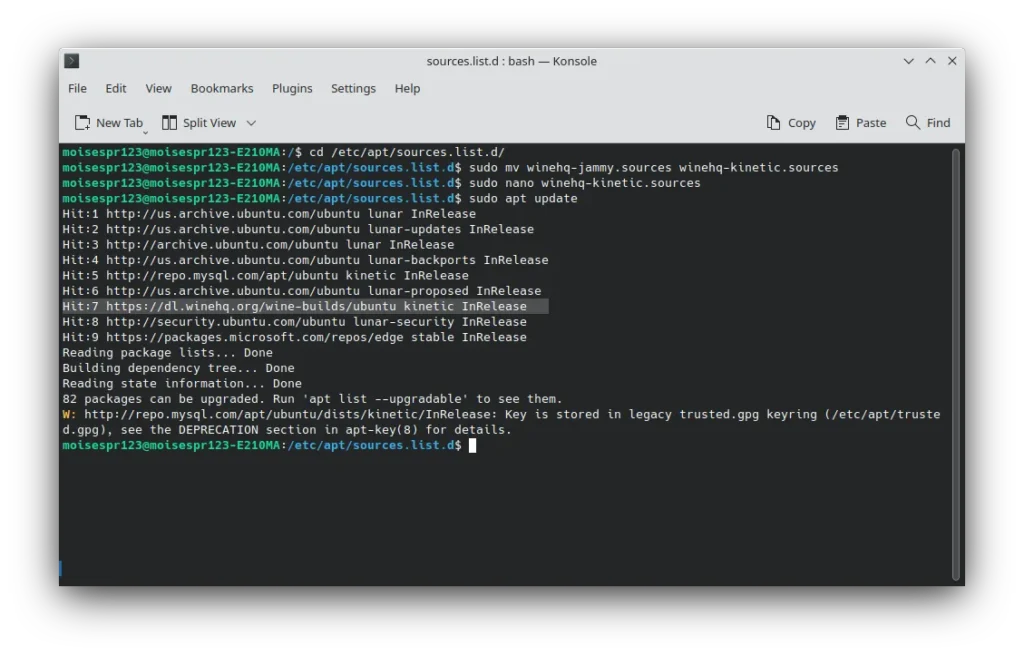Click the Konsole terminal icon in title bar
Screen dimensions: 1024x656
point(72,61)
